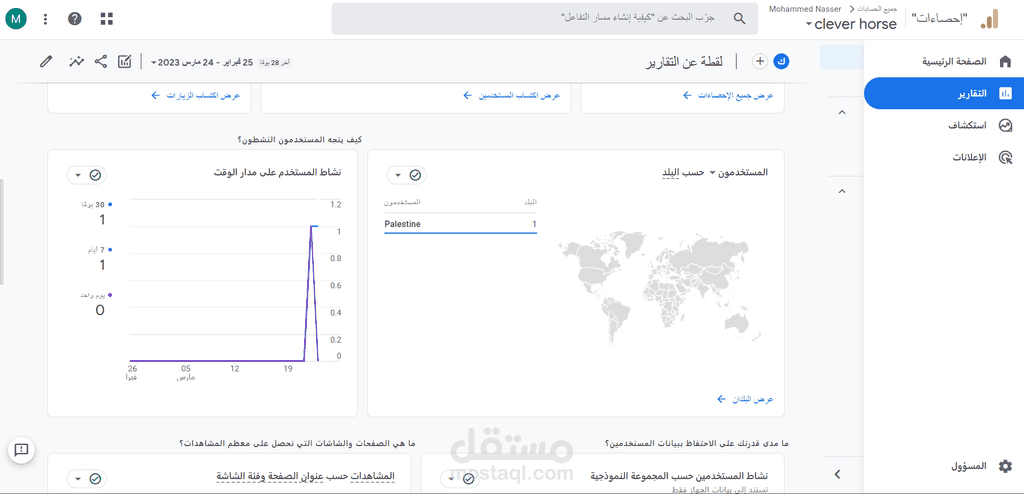Click the explore compass icon in the sidebar
The height and width of the screenshot is (494, 1024).
1005,125
